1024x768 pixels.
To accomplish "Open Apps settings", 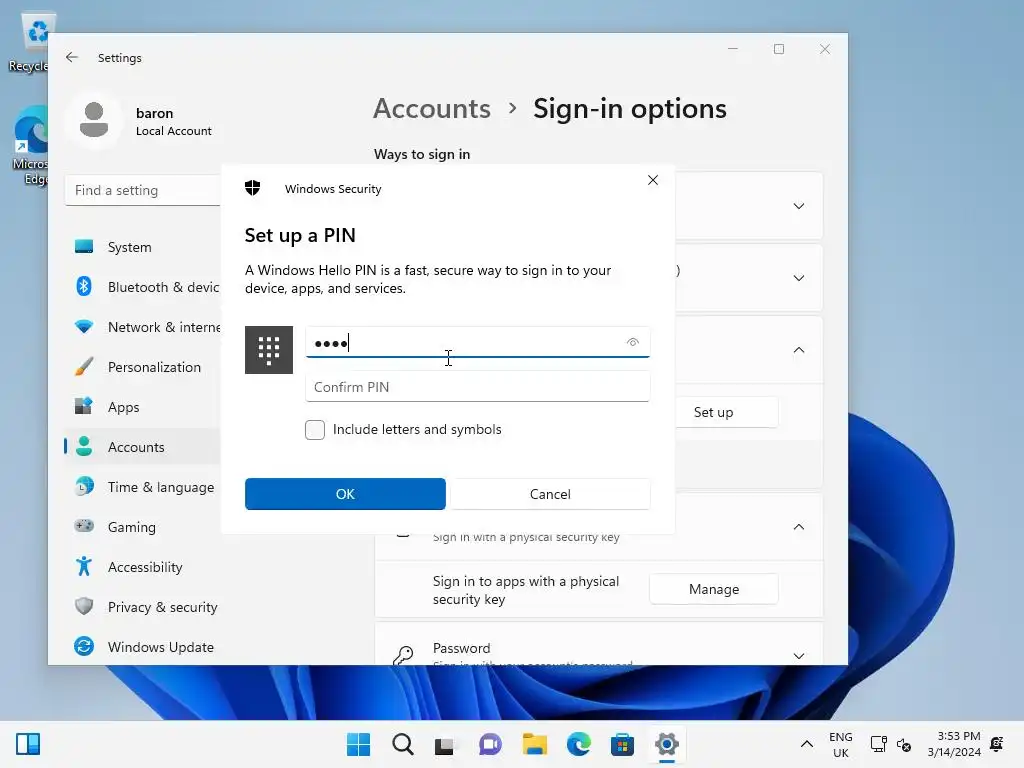I will [x=142, y=407].
